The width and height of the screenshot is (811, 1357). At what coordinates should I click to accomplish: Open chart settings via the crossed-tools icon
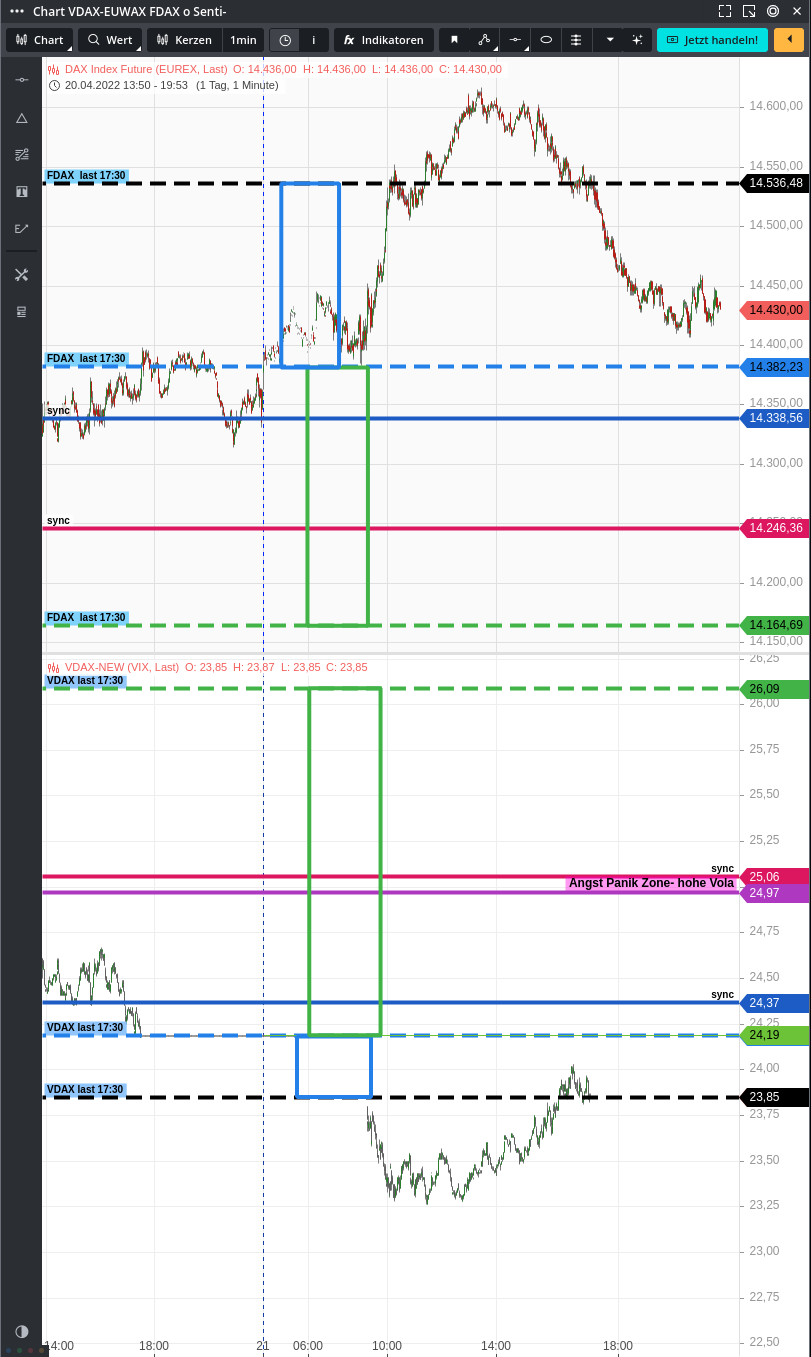pyautogui.click(x=21, y=274)
